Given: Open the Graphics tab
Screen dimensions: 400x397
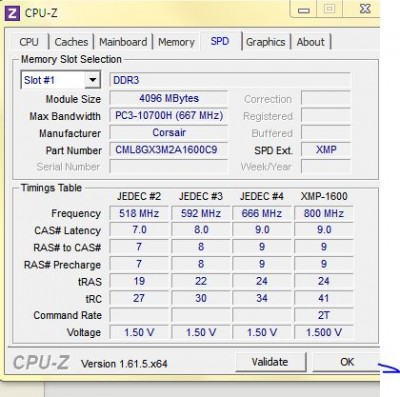Looking at the screenshot, I should pos(266,42).
